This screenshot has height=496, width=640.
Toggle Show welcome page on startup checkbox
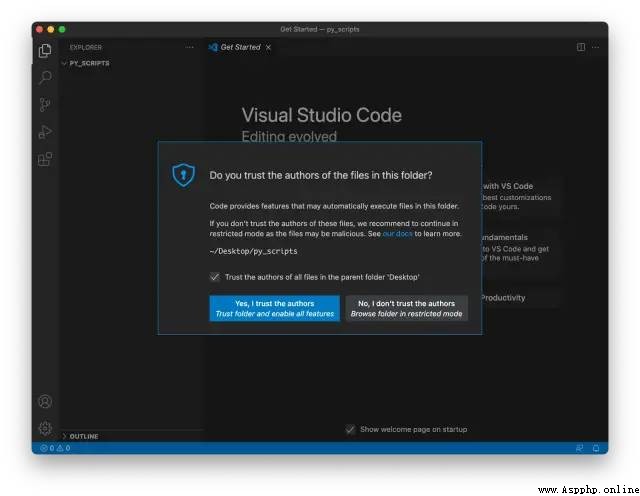click(x=350, y=429)
